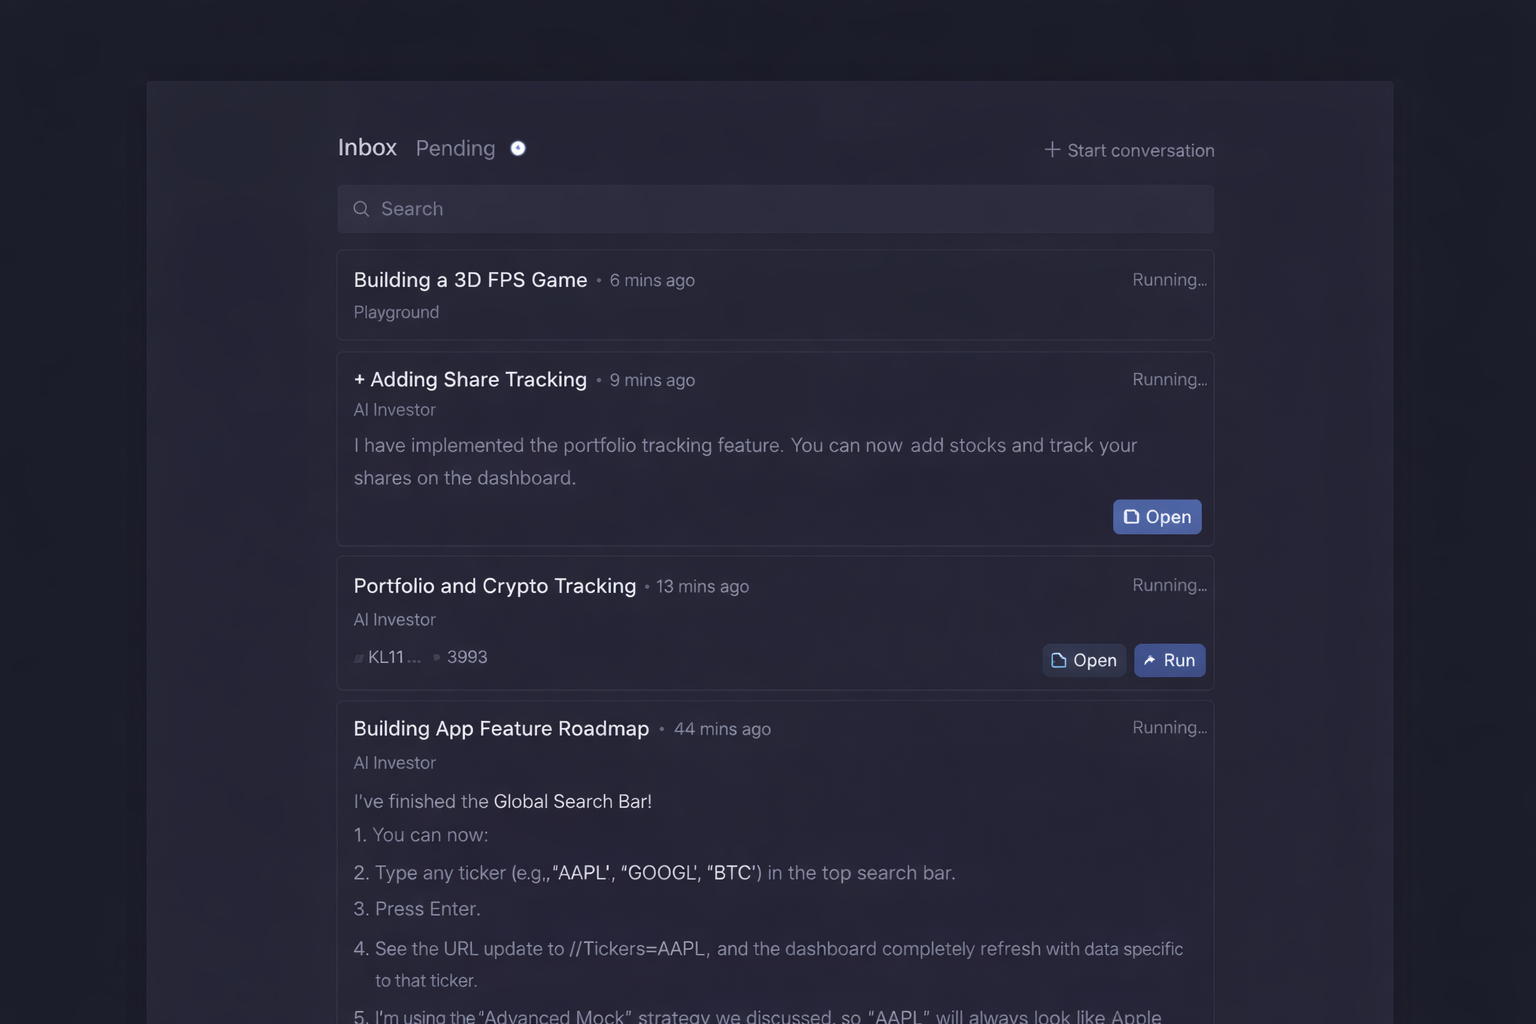Viewport: 1536px width, 1024px height.
Task: Click the Global Search Bar highlighted text
Action: coord(572,801)
